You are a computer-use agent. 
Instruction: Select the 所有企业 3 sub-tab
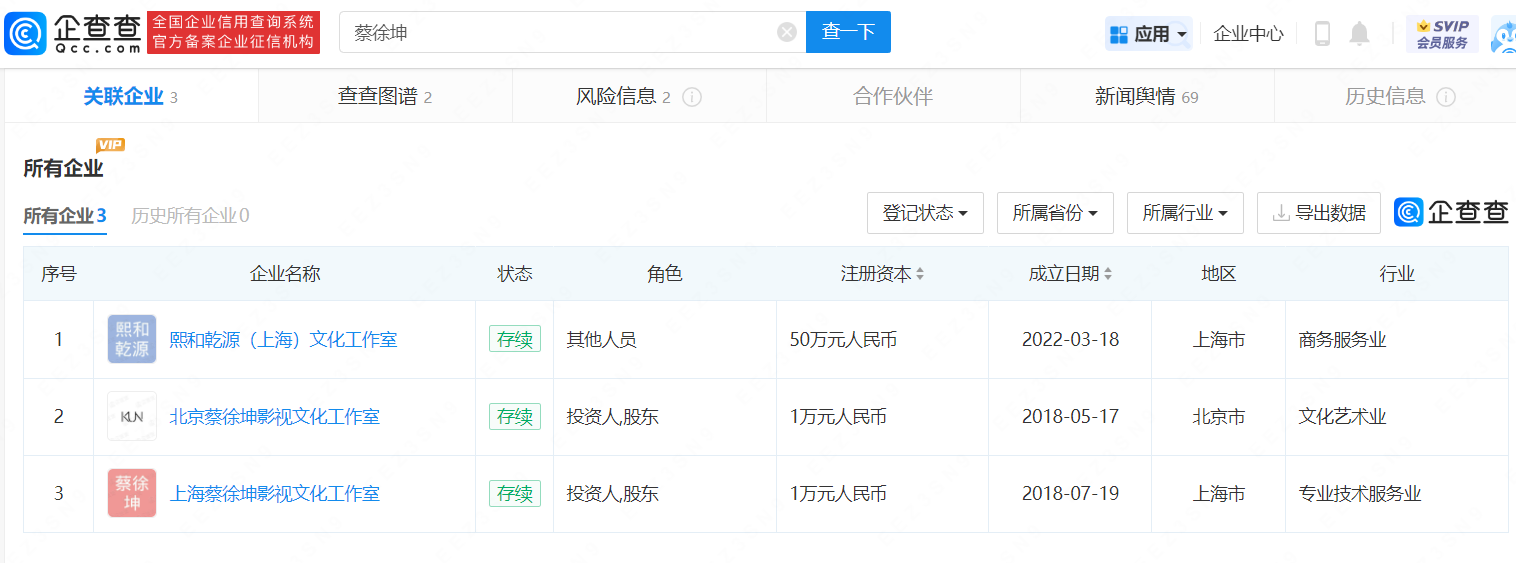tap(65, 216)
